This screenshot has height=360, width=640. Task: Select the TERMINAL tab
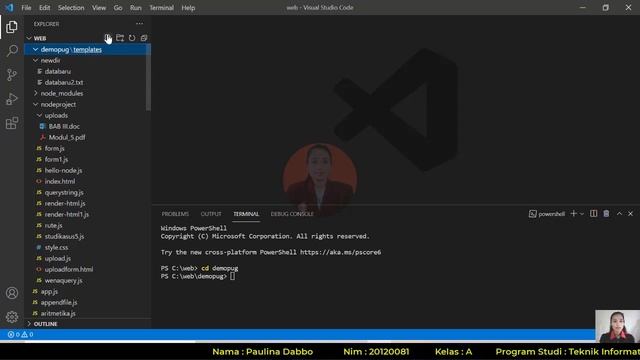[246, 214]
